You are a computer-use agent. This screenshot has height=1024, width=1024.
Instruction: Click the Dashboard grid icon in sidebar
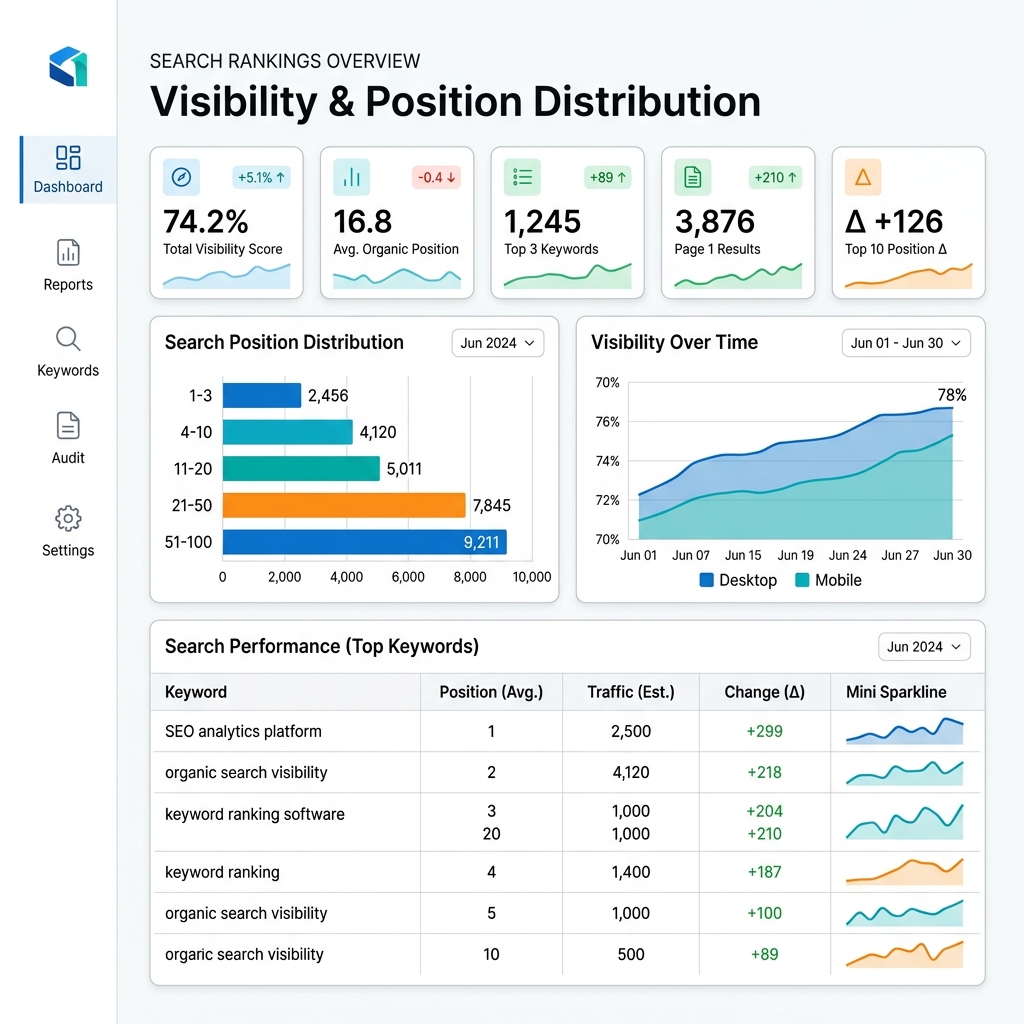(68, 157)
